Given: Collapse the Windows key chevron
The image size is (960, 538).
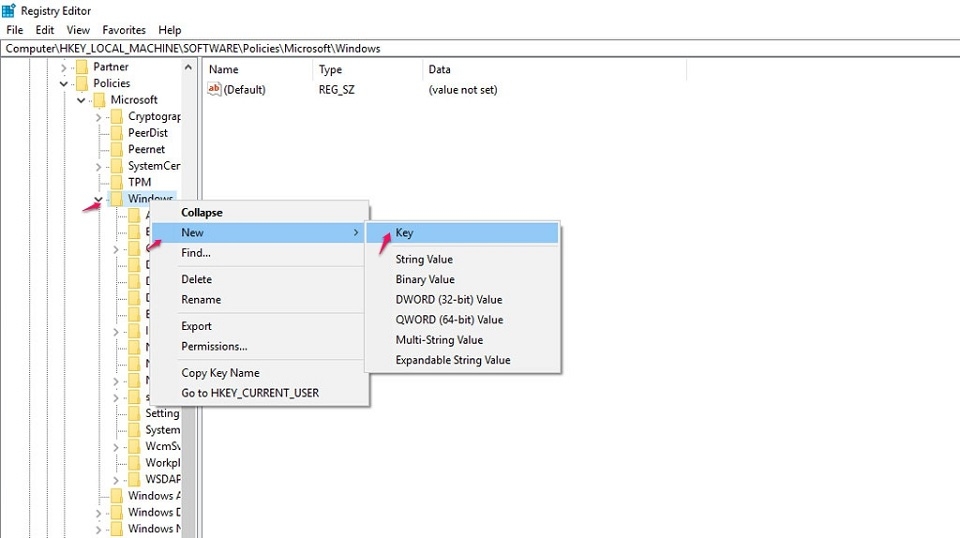Looking at the screenshot, I should (98, 199).
